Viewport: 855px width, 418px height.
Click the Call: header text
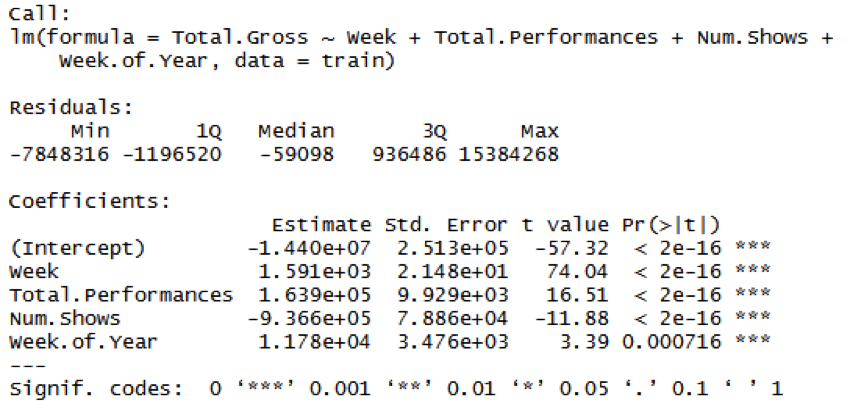[39, 14]
